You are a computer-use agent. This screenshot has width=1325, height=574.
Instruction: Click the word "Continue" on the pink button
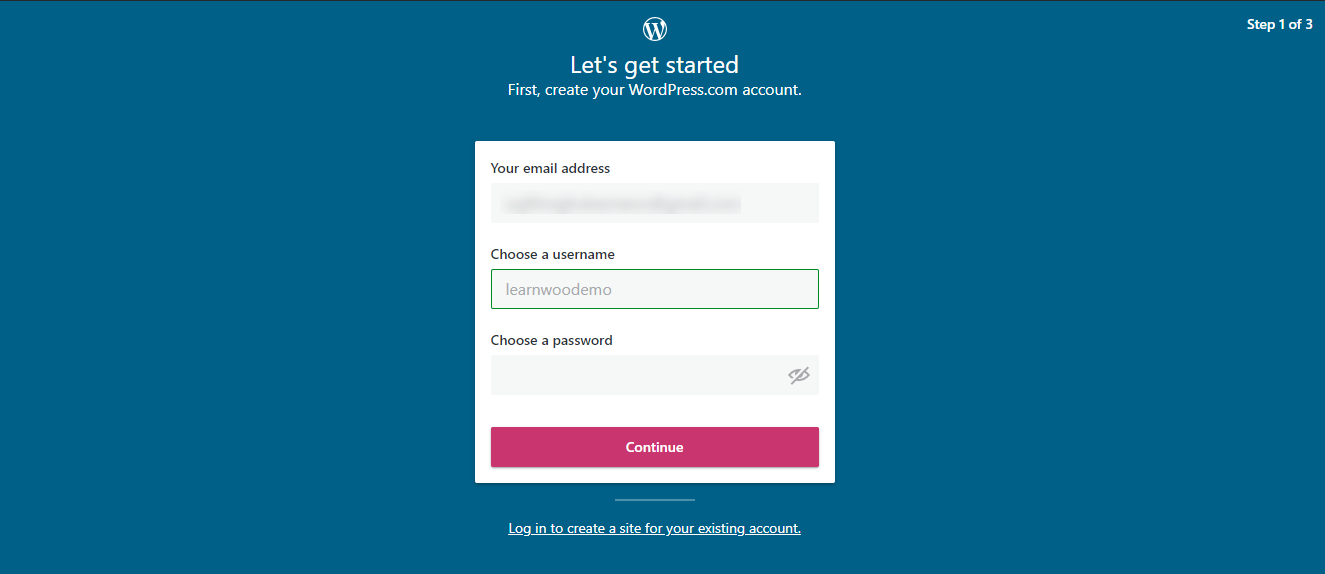coord(654,447)
